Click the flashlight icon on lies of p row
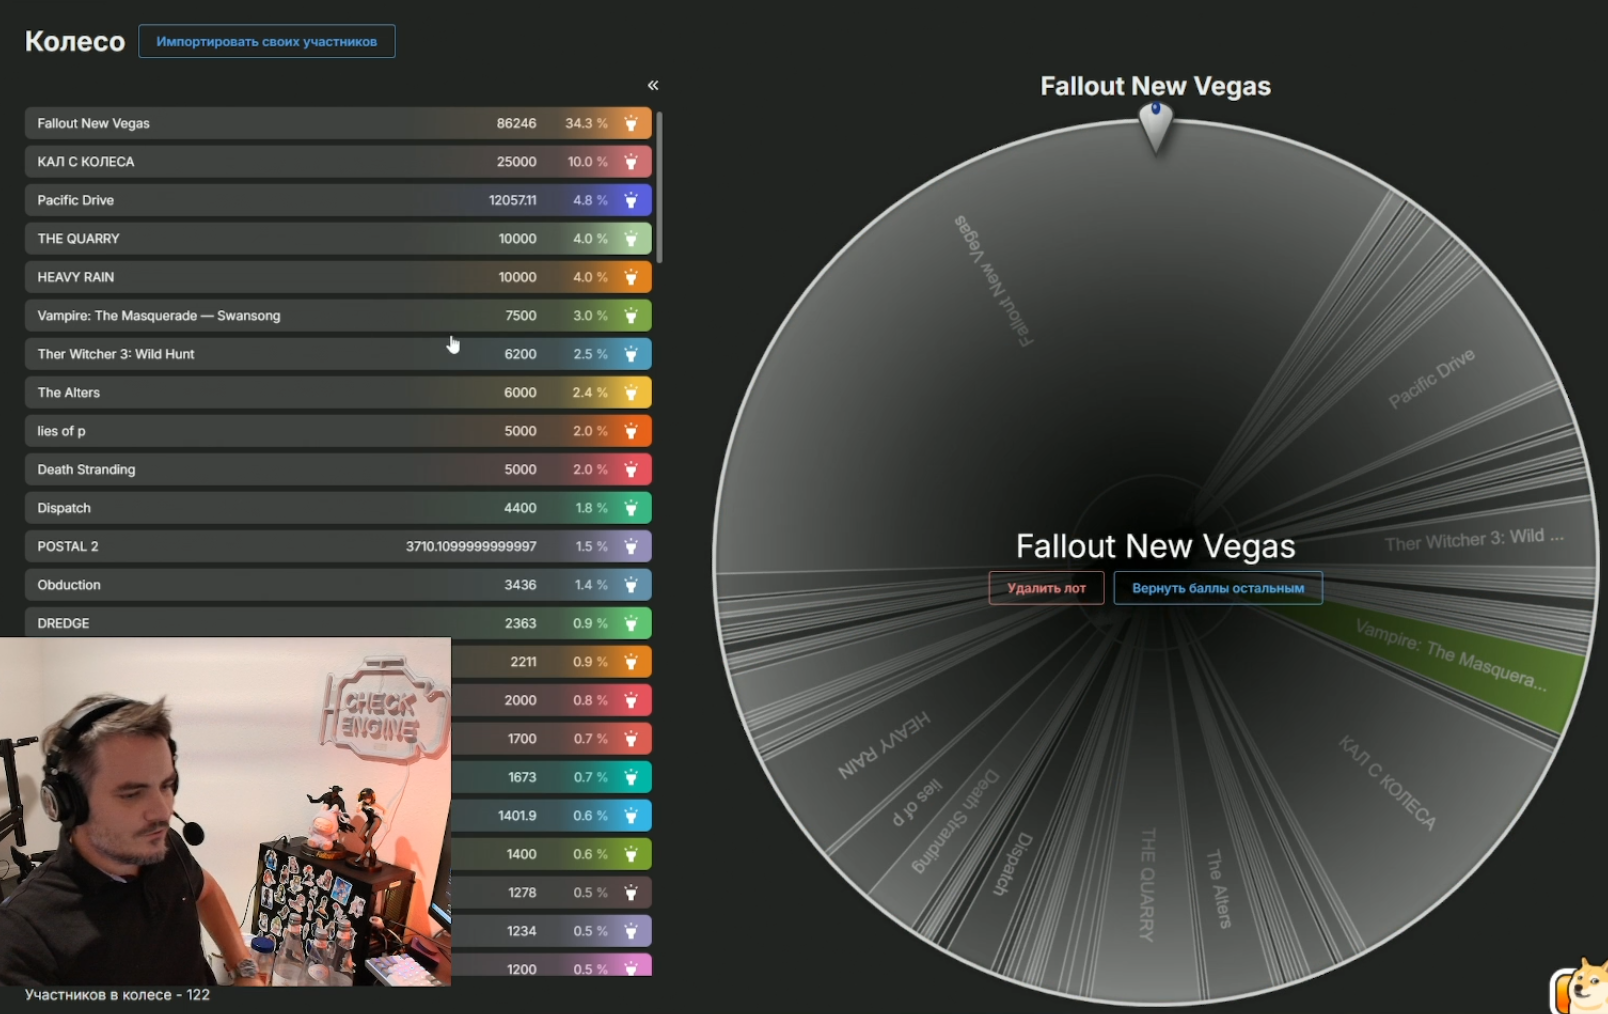 point(631,431)
